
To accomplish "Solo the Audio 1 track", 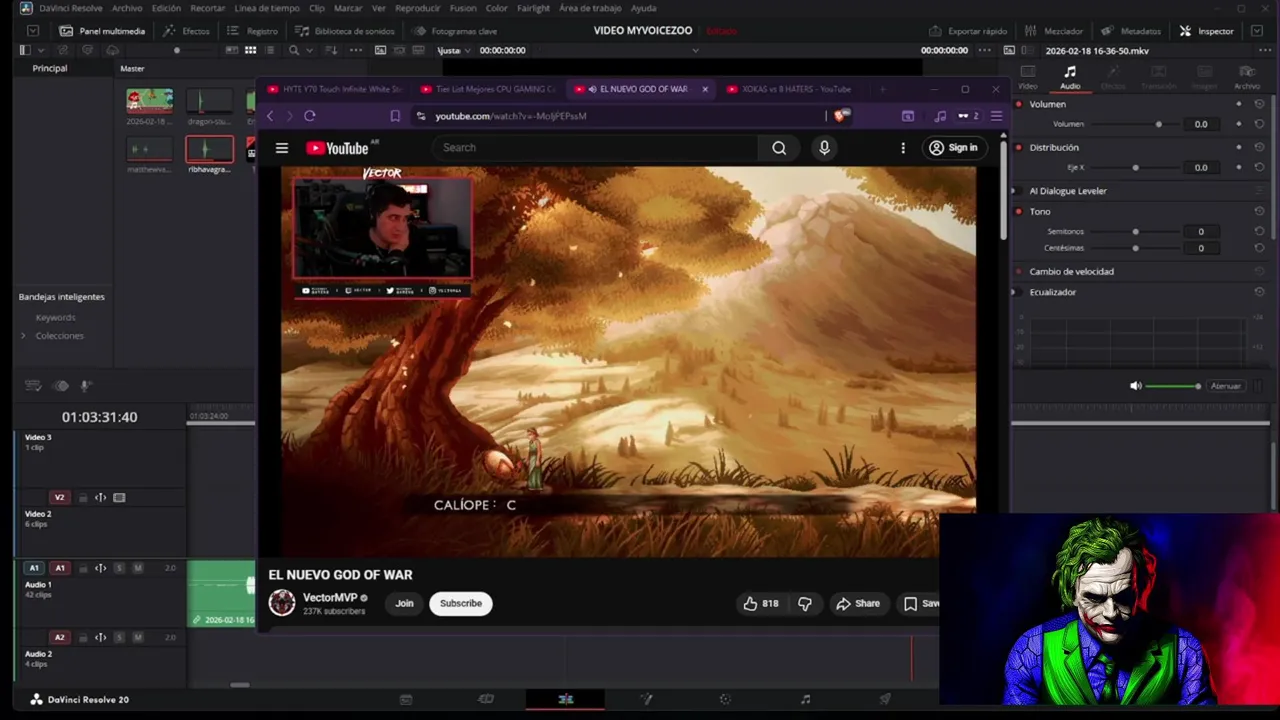I will coord(119,568).
